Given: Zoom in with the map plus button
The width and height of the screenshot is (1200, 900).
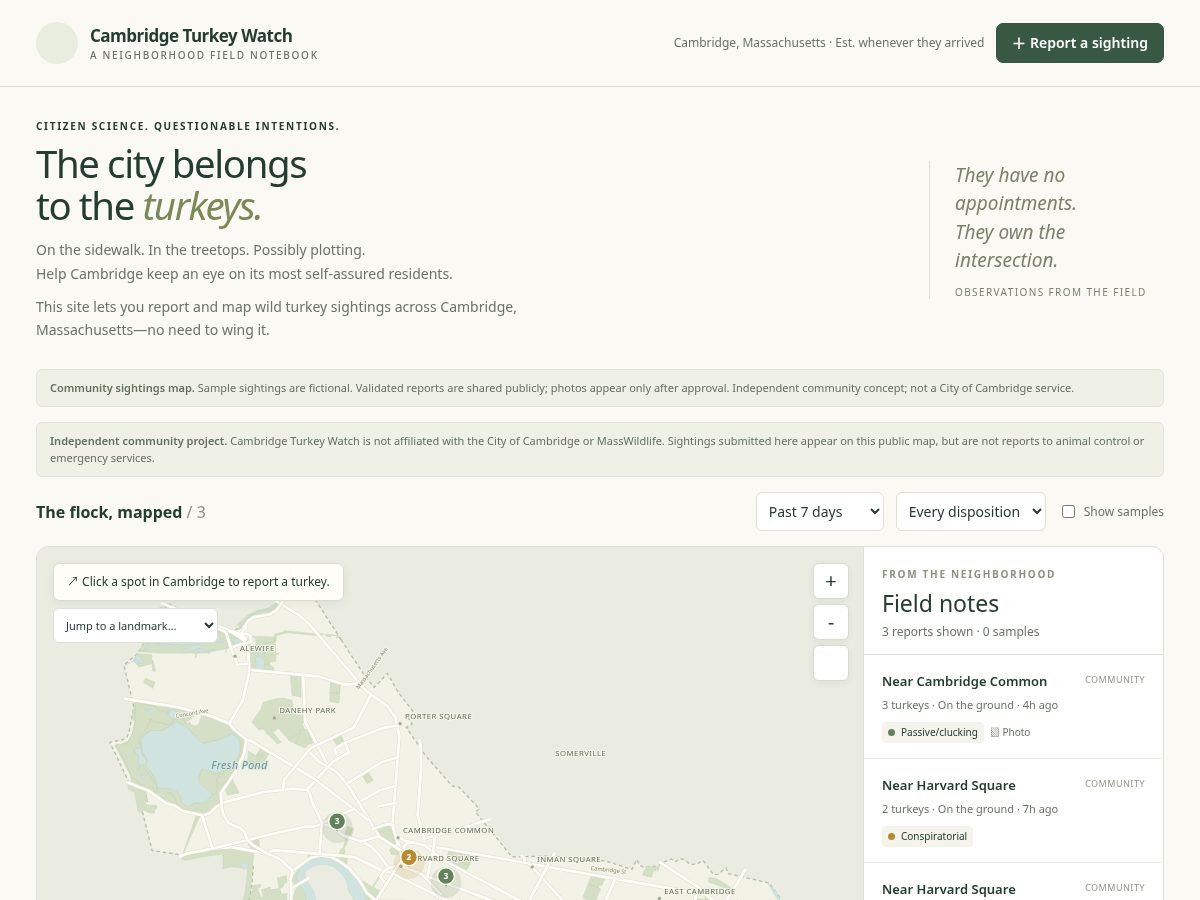Looking at the screenshot, I should point(831,581).
